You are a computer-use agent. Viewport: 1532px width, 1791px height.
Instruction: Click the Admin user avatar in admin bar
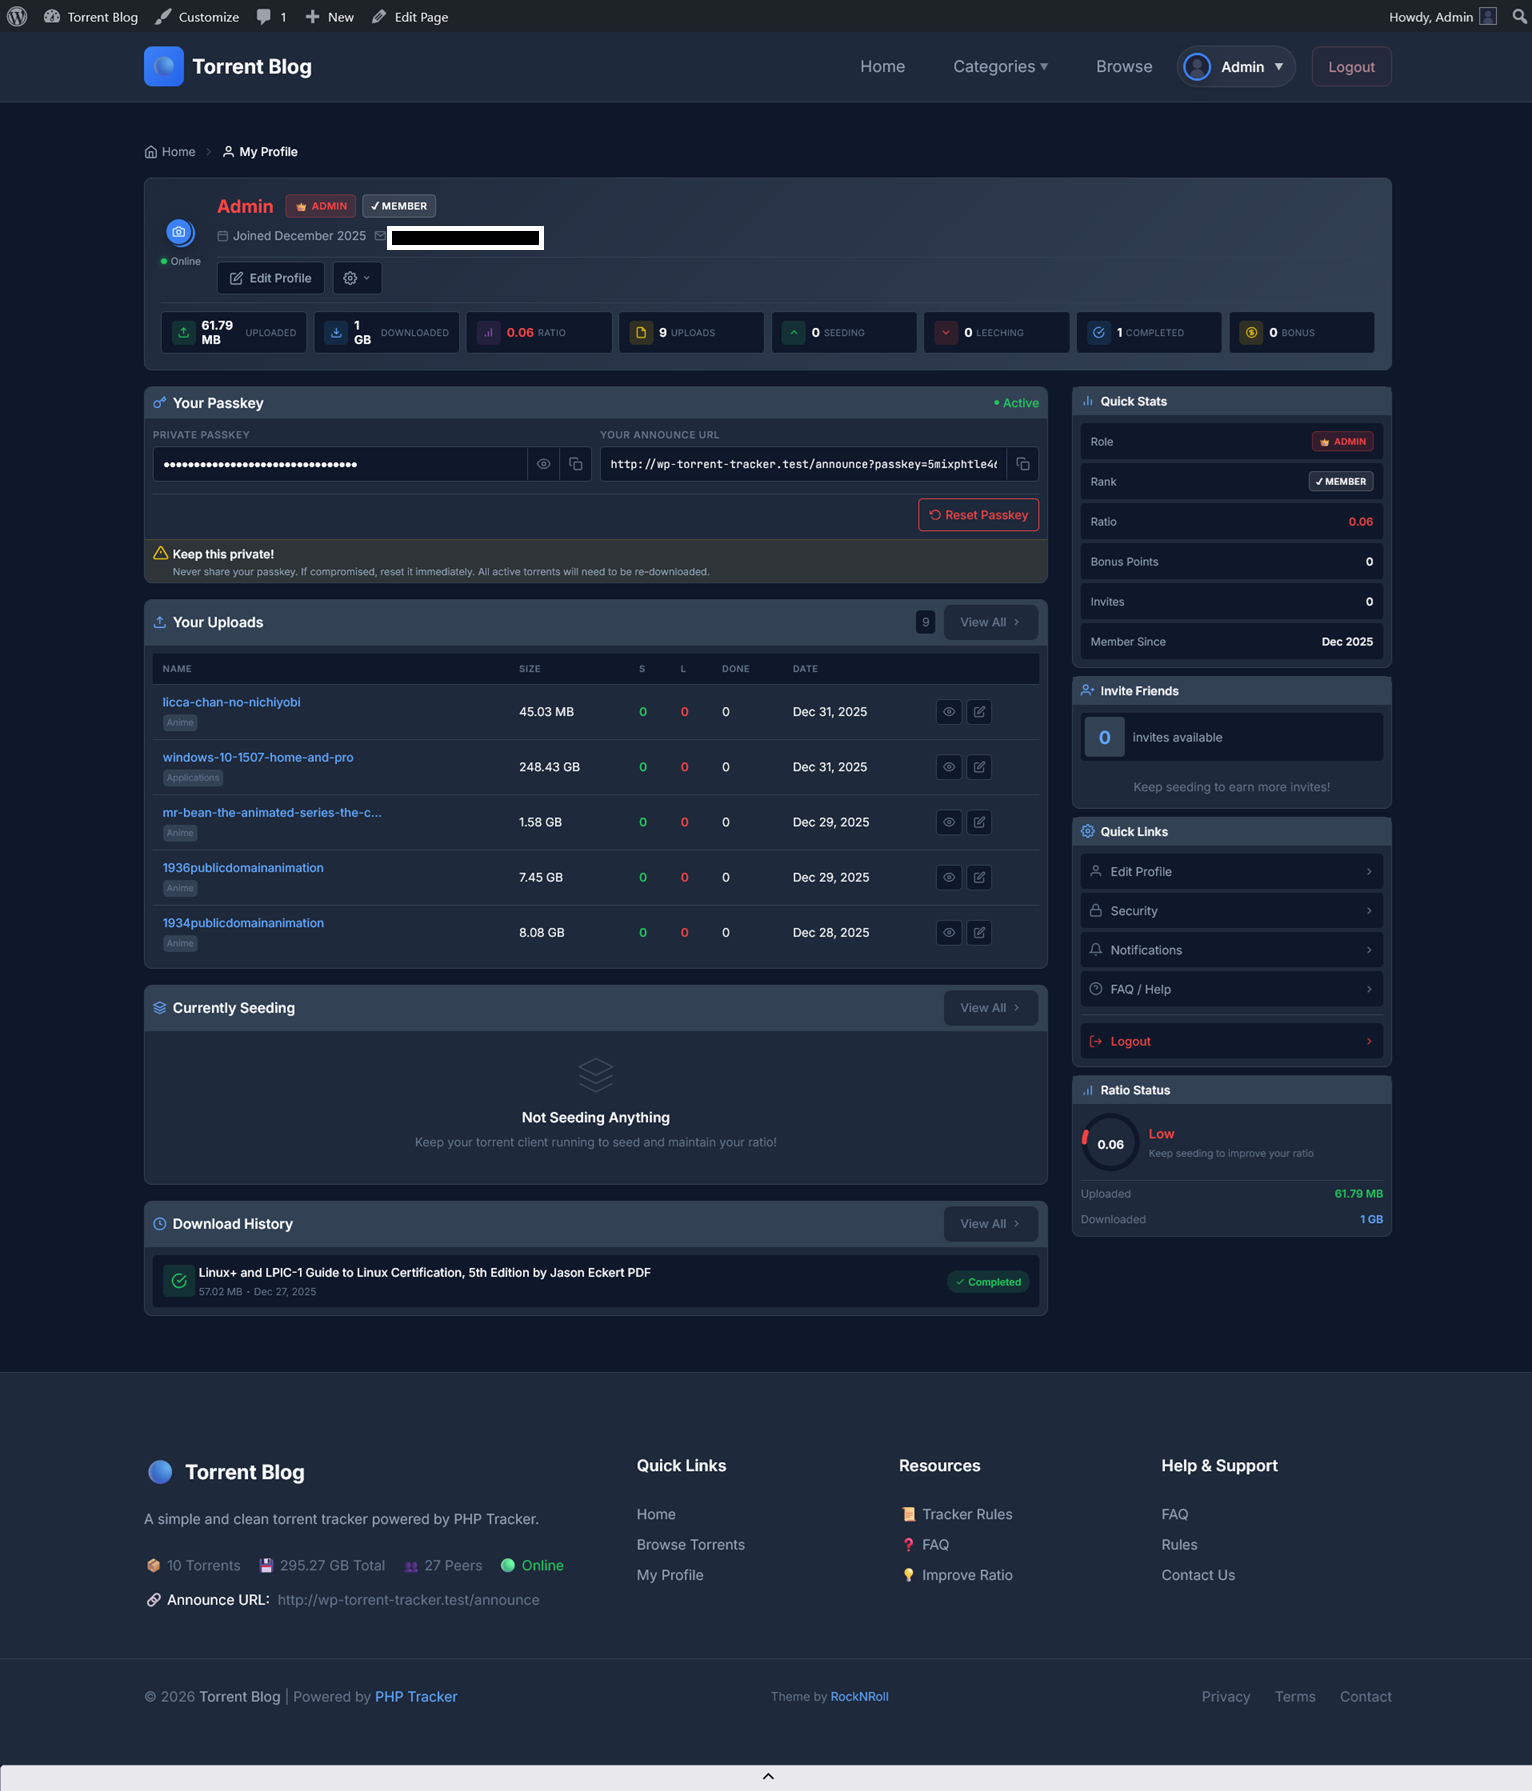coord(1488,16)
